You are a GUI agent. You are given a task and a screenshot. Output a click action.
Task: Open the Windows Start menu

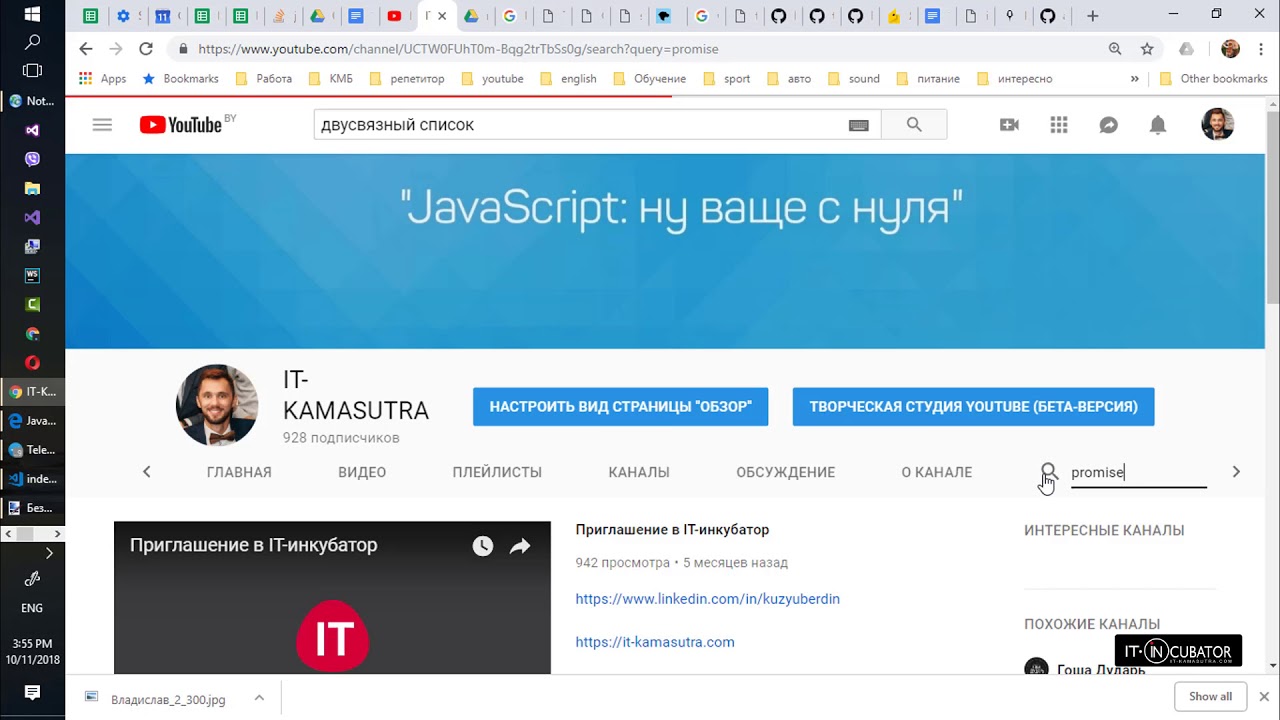click(x=32, y=14)
